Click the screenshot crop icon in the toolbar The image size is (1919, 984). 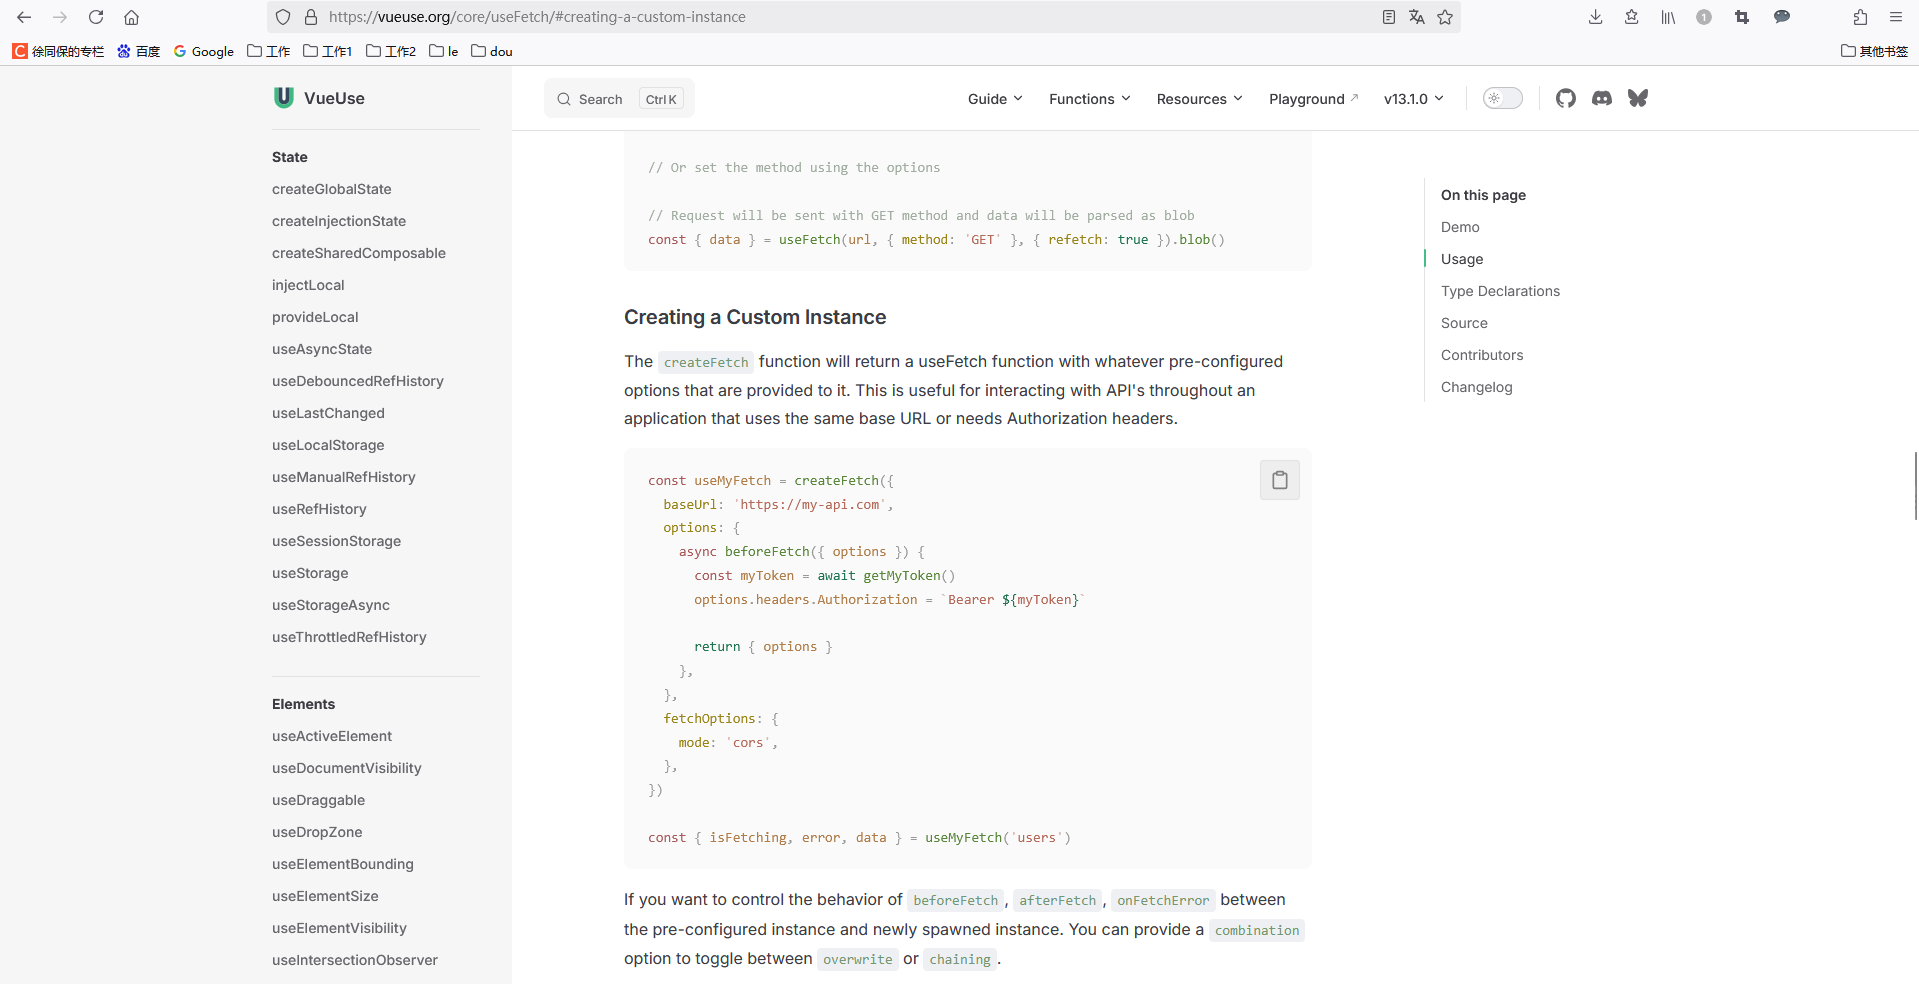pyautogui.click(x=1742, y=17)
